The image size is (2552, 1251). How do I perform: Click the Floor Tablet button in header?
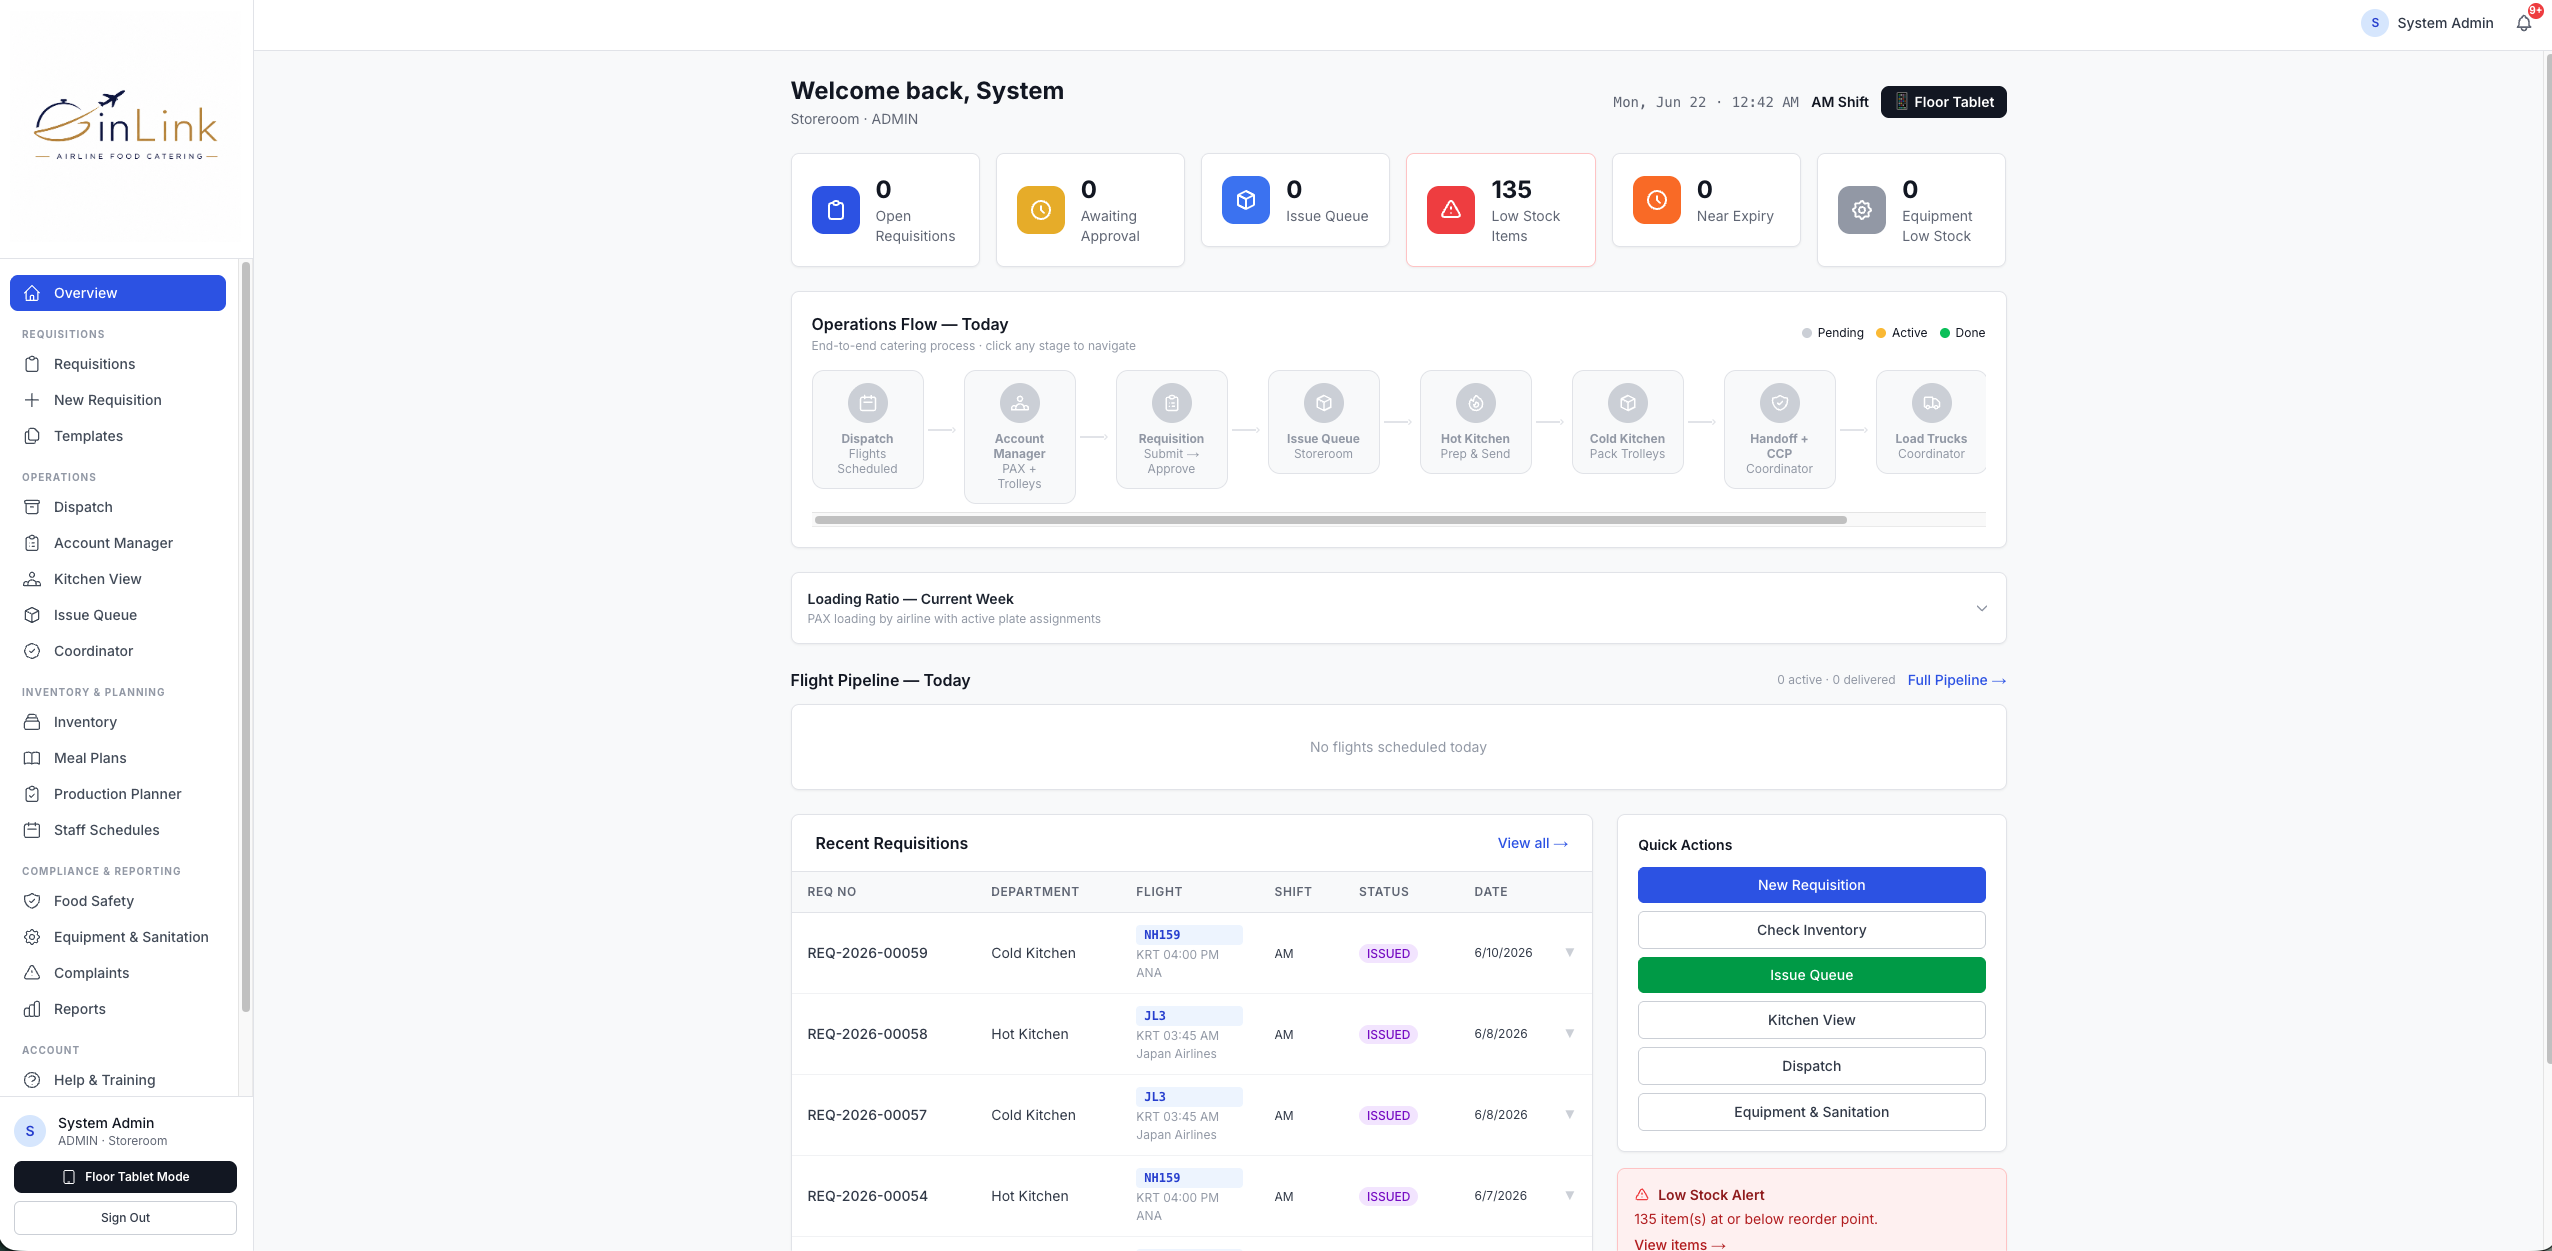click(1943, 102)
